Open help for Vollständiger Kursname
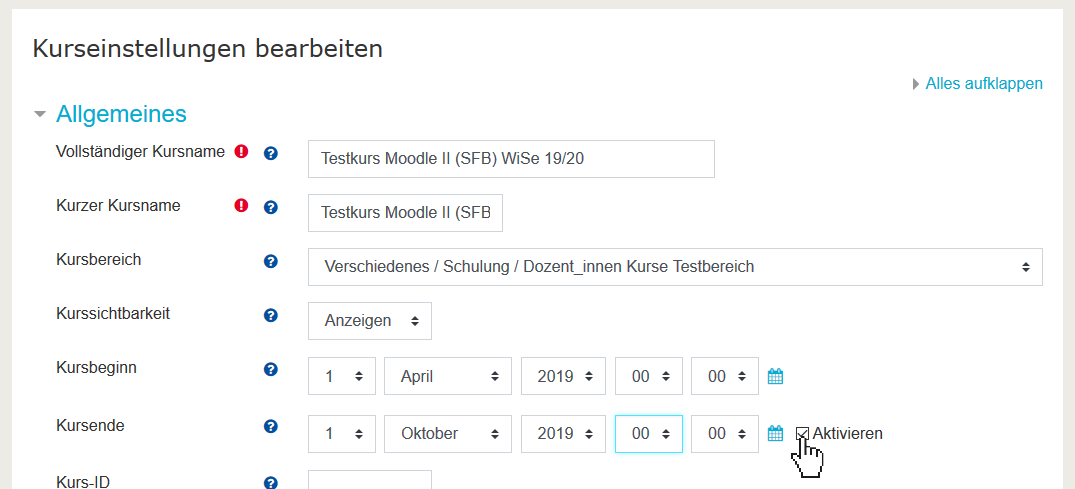 coord(270,154)
